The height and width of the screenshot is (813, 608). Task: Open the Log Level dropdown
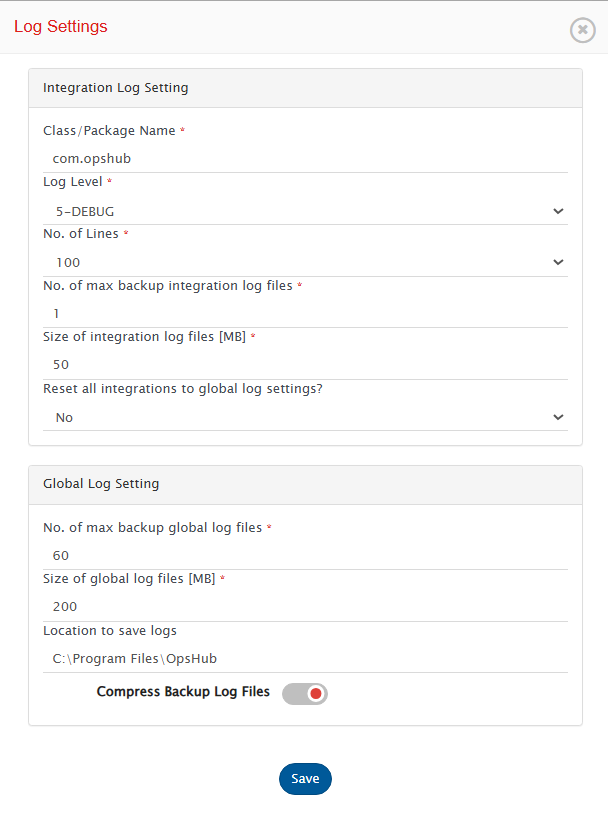pos(305,211)
